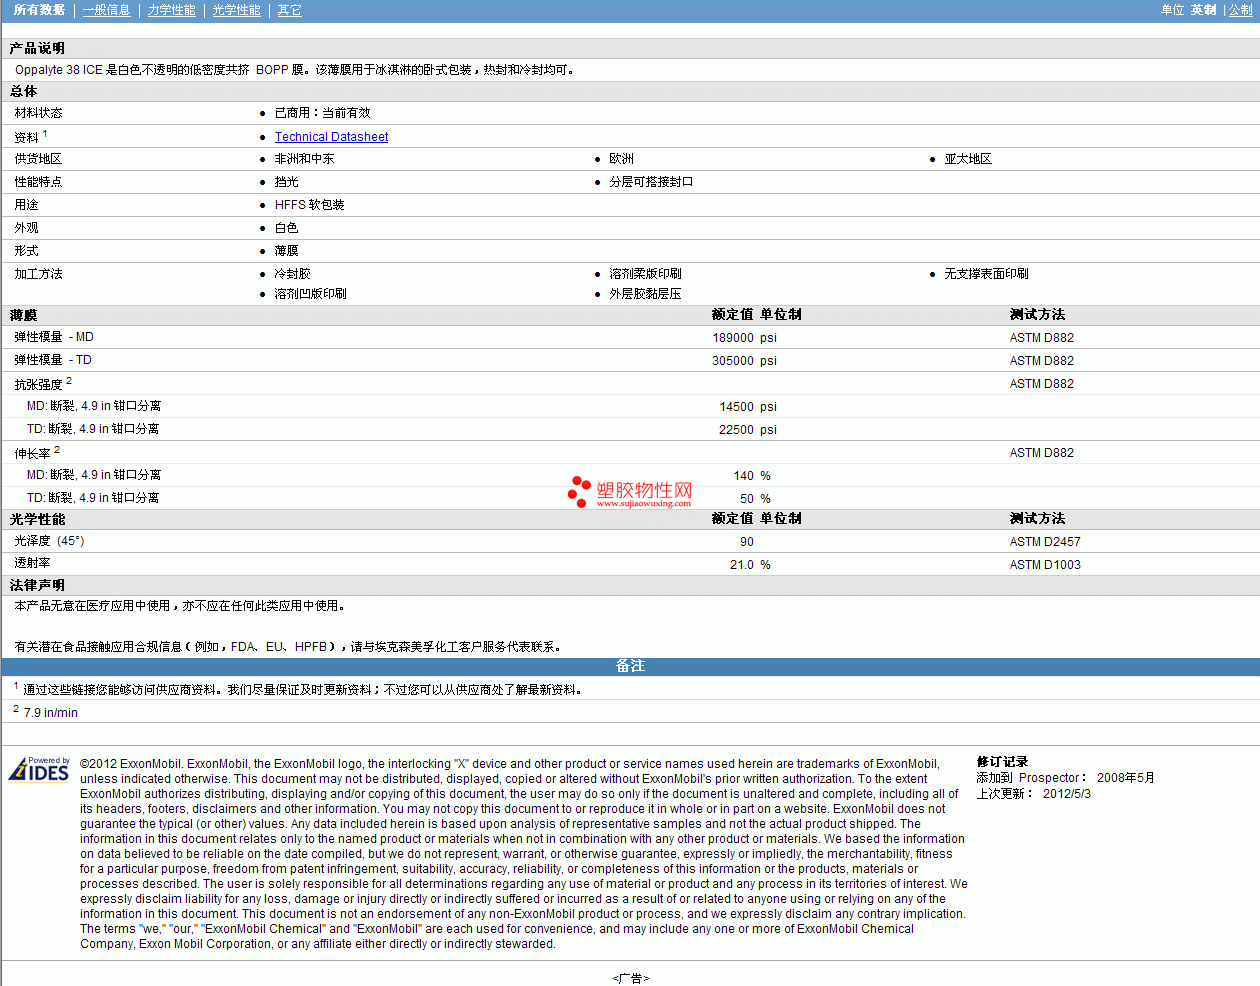Click the 法律声明 section header

[37, 585]
